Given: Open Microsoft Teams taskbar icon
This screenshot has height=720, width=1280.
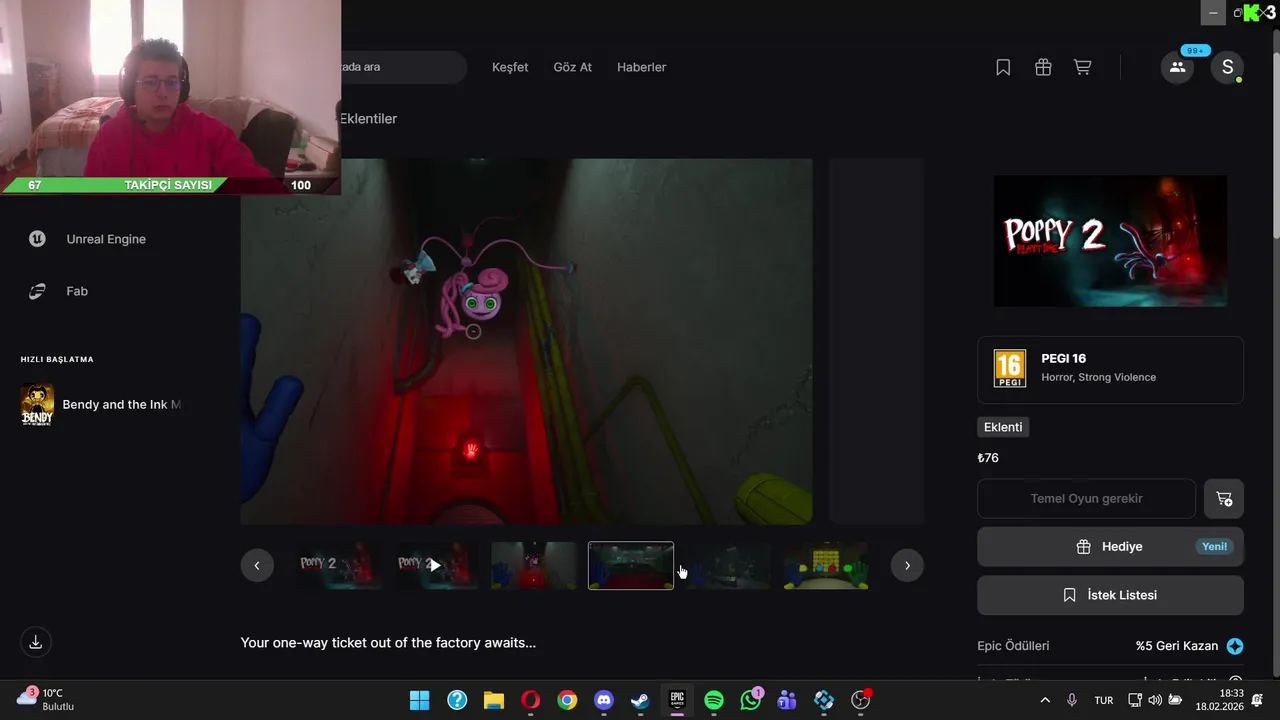Looking at the screenshot, I should pyautogui.click(x=787, y=700).
